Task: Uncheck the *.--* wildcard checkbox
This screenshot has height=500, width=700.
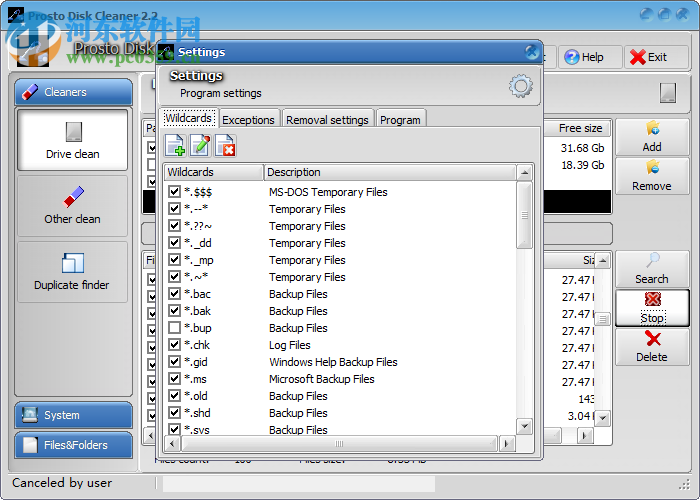Action: [x=174, y=208]
